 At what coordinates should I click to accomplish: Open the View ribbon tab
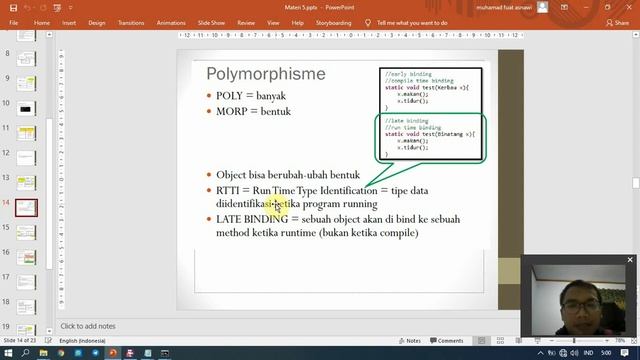273,23
